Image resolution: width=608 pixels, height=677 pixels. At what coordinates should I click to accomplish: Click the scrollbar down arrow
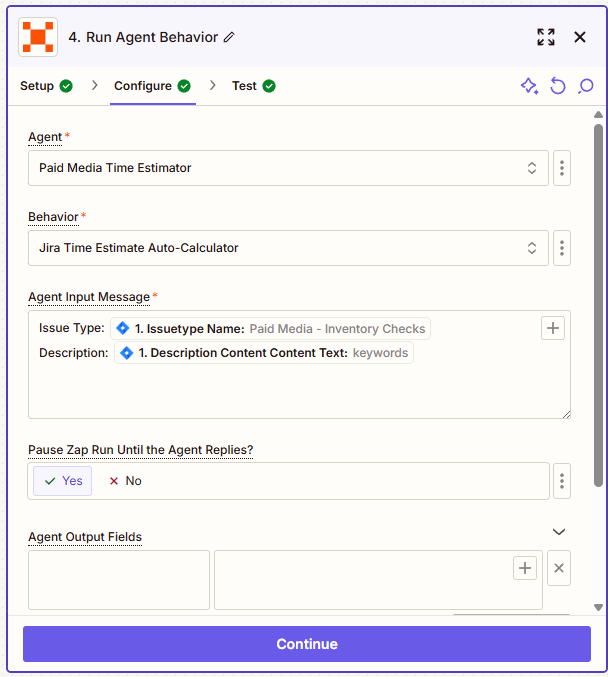[598, 607]
